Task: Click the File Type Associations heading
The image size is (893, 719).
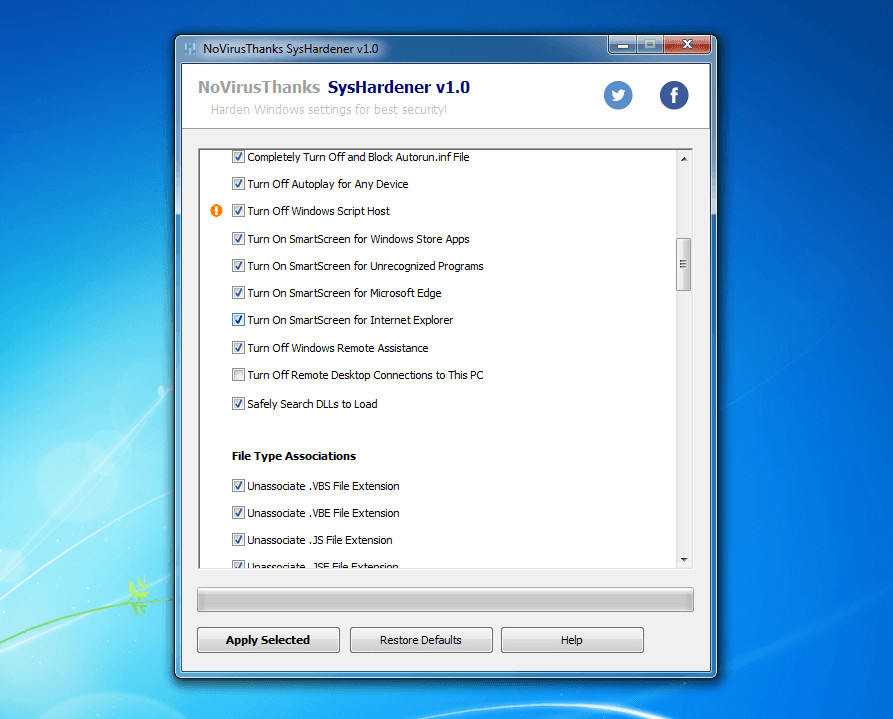Action: pyautogui.click(x=294, y=456)
